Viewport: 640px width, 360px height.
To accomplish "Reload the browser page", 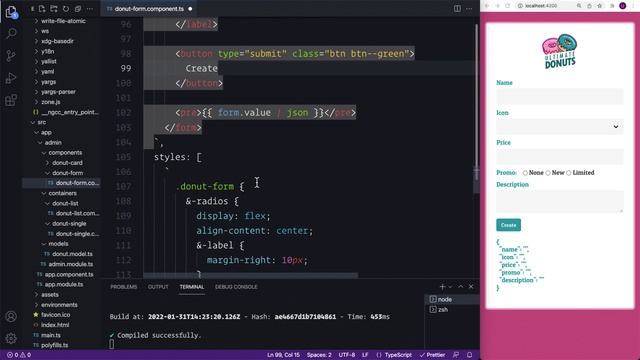I will (x=508, y=6).
